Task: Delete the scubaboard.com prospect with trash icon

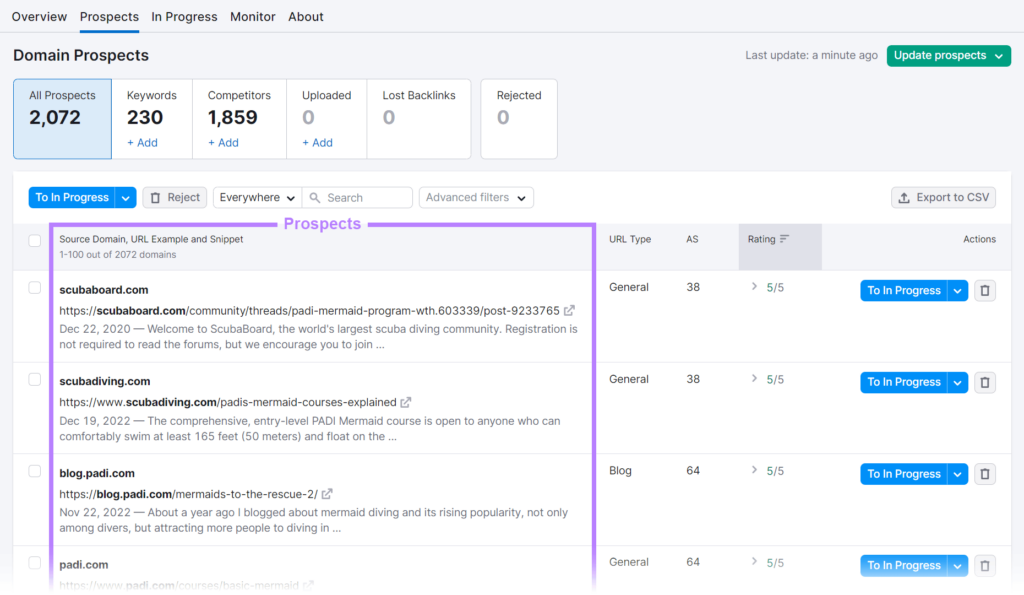Action: [x=985, y=291]
